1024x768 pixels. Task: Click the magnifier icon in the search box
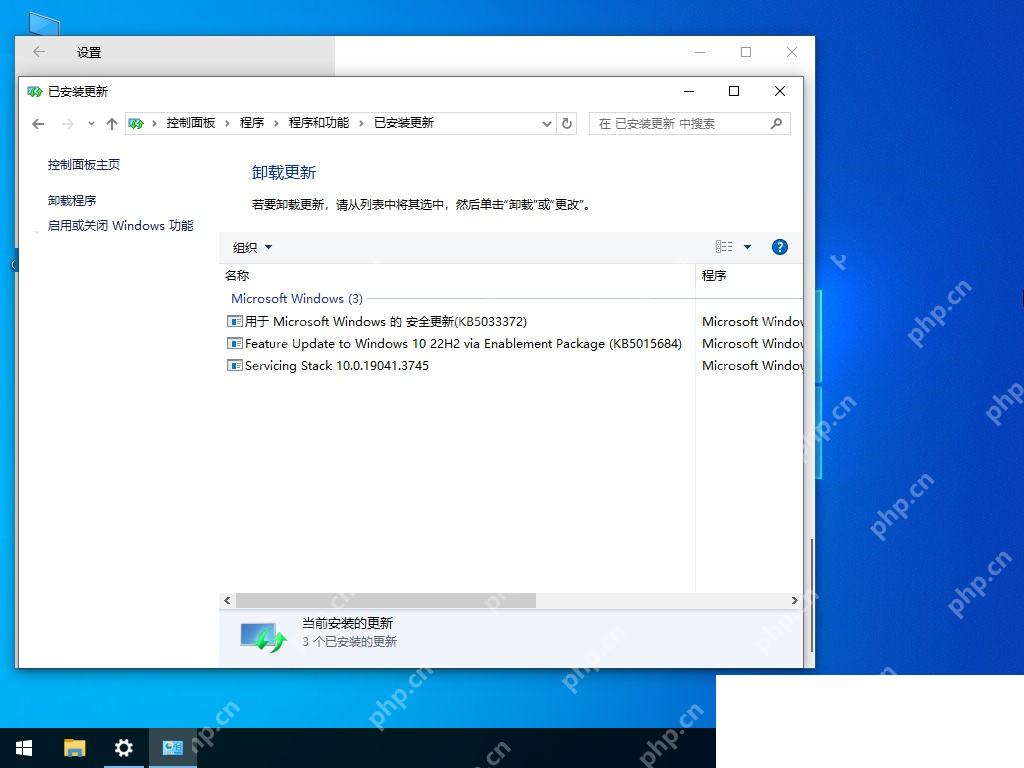tap(776, 123)
